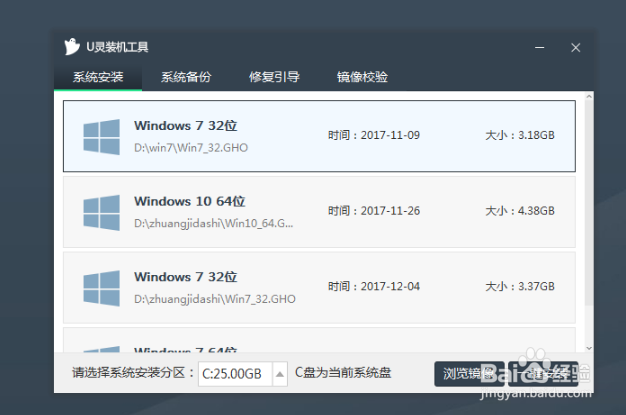Click the date 时间：2017-12-04
626x415 pixels.
coord(374,286)
